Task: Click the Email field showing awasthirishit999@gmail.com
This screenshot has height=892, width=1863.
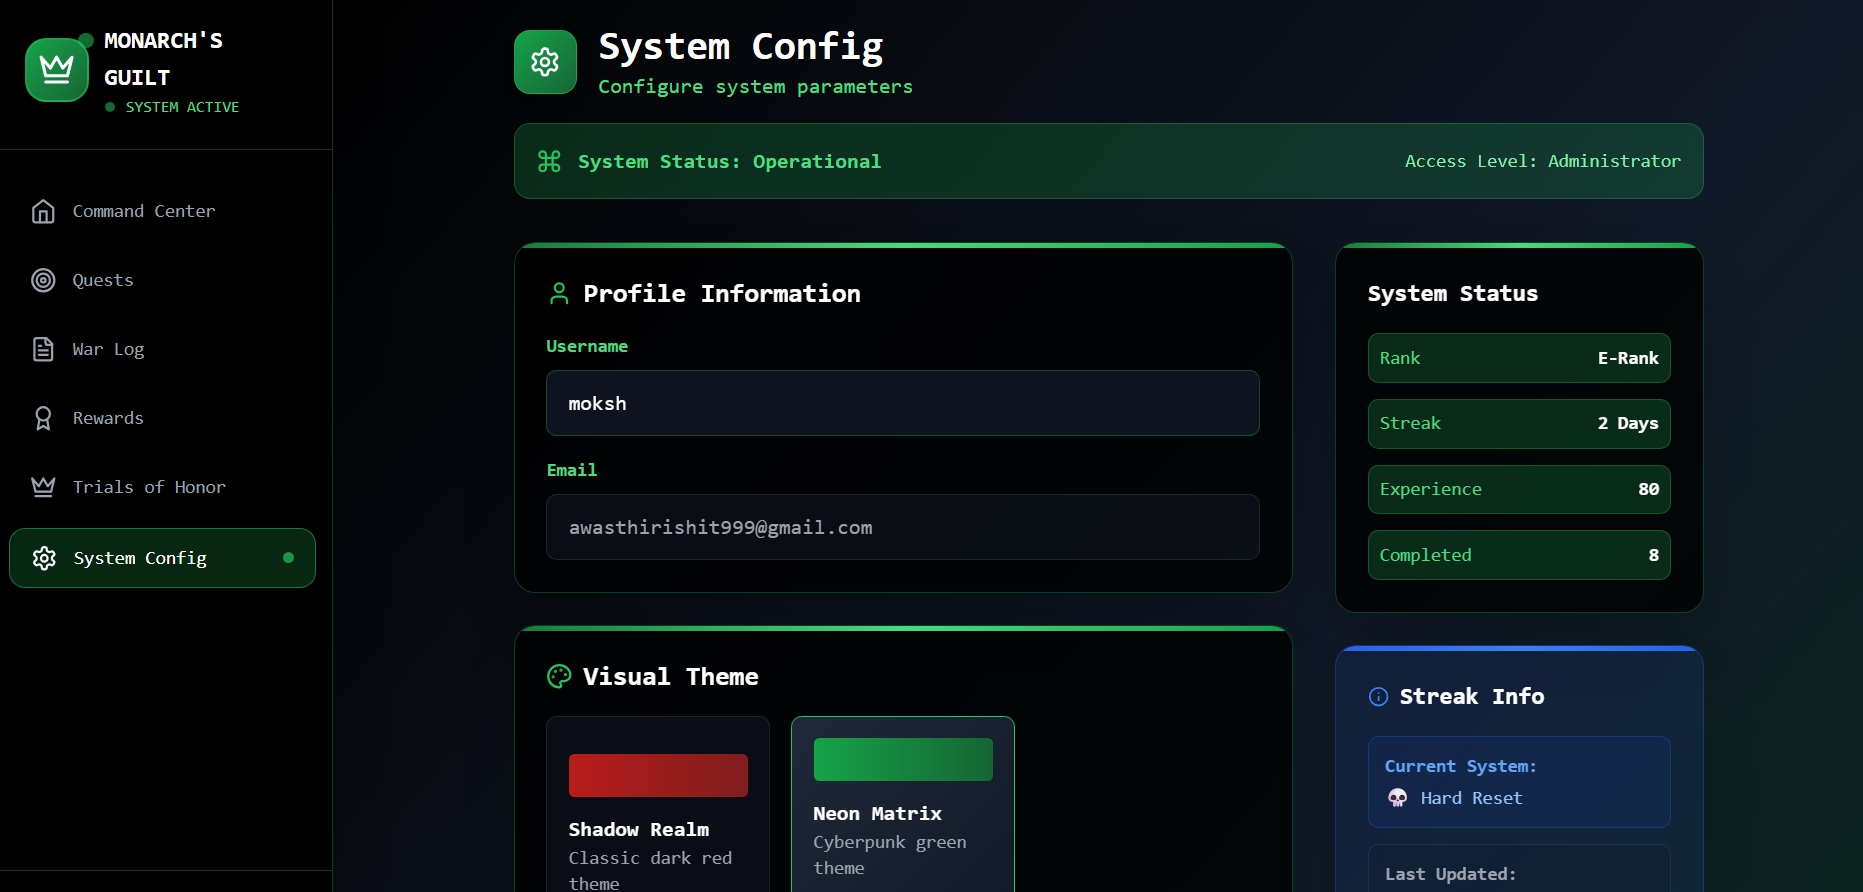Action: point(902,527)
